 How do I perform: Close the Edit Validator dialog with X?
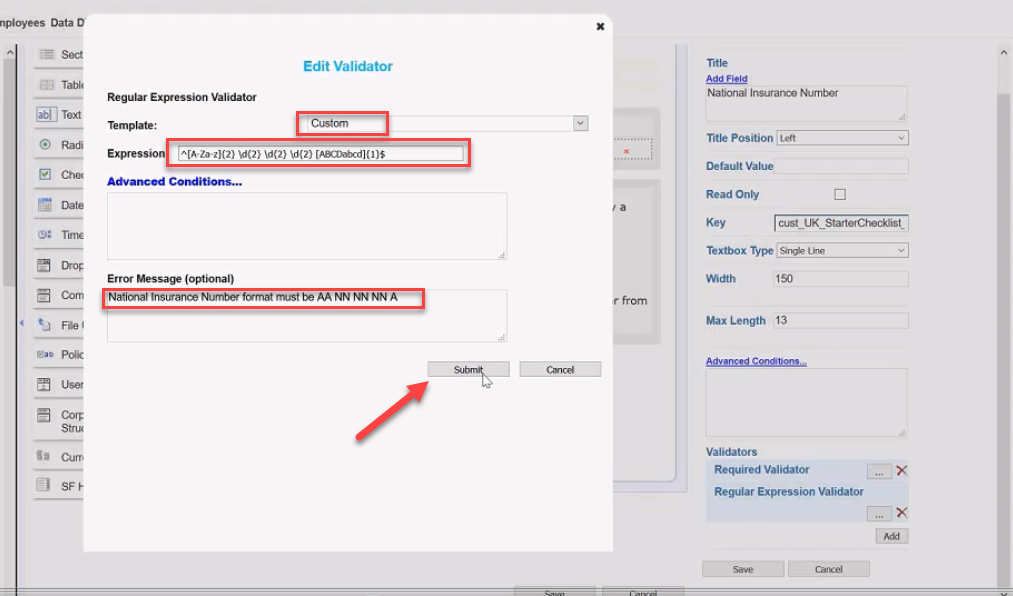coord(600,26)
